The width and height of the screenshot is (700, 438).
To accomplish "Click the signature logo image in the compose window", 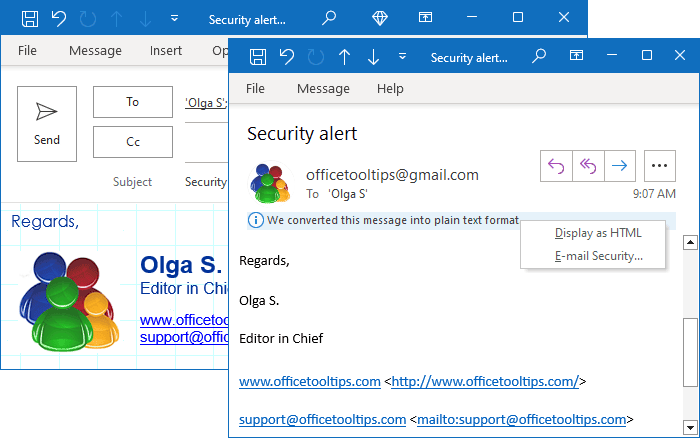I will 69,302.
